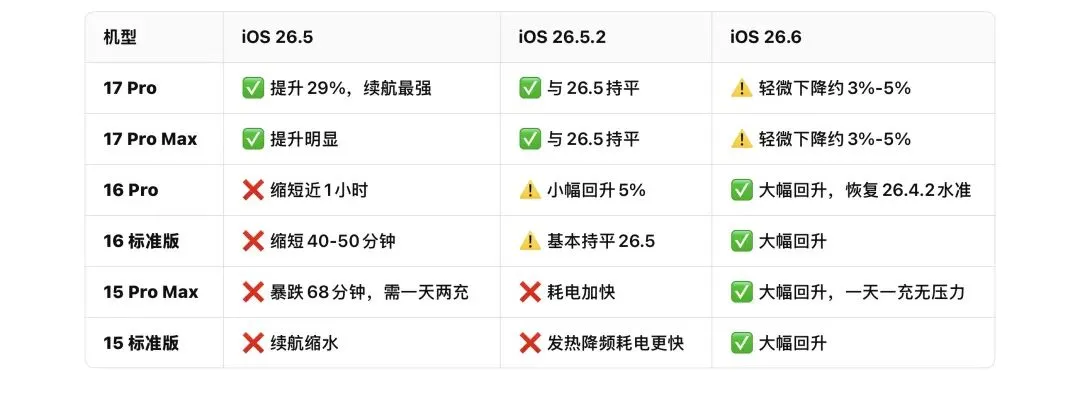Click the 17 Pro Max row label
Screen dimensions: 1080x415
click(150, 139)
